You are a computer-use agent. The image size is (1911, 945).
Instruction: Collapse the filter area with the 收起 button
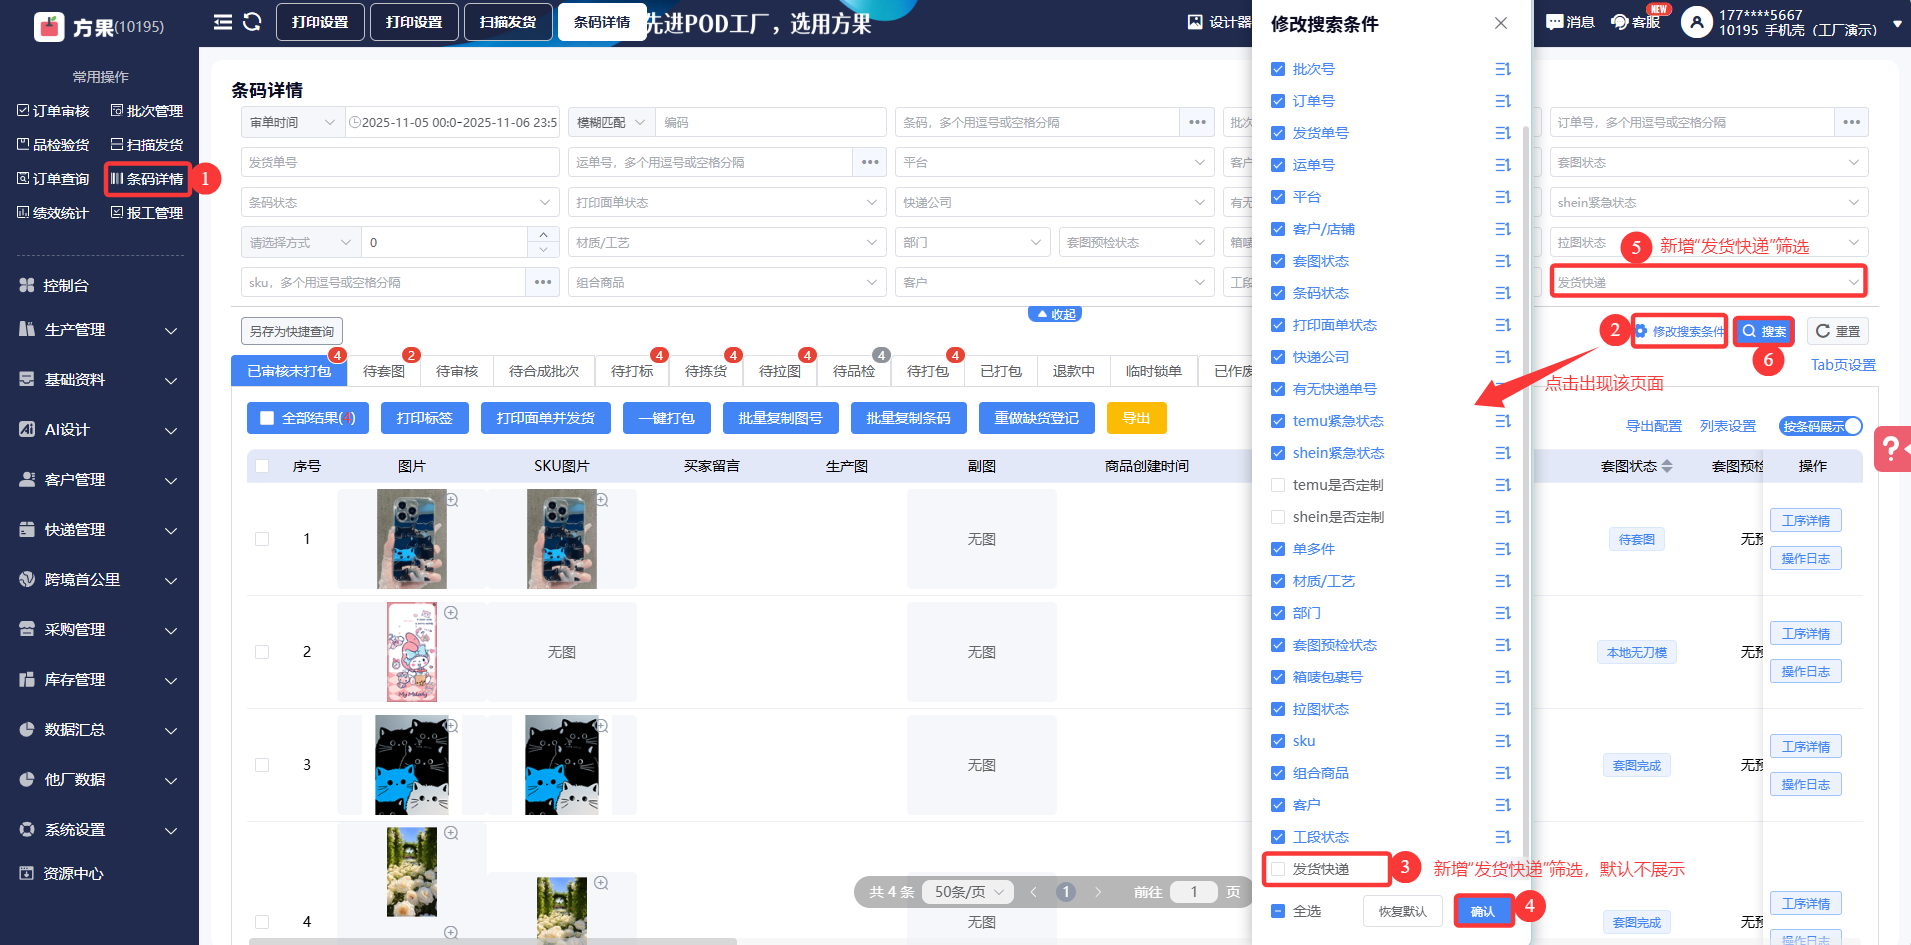point(1055,314)
